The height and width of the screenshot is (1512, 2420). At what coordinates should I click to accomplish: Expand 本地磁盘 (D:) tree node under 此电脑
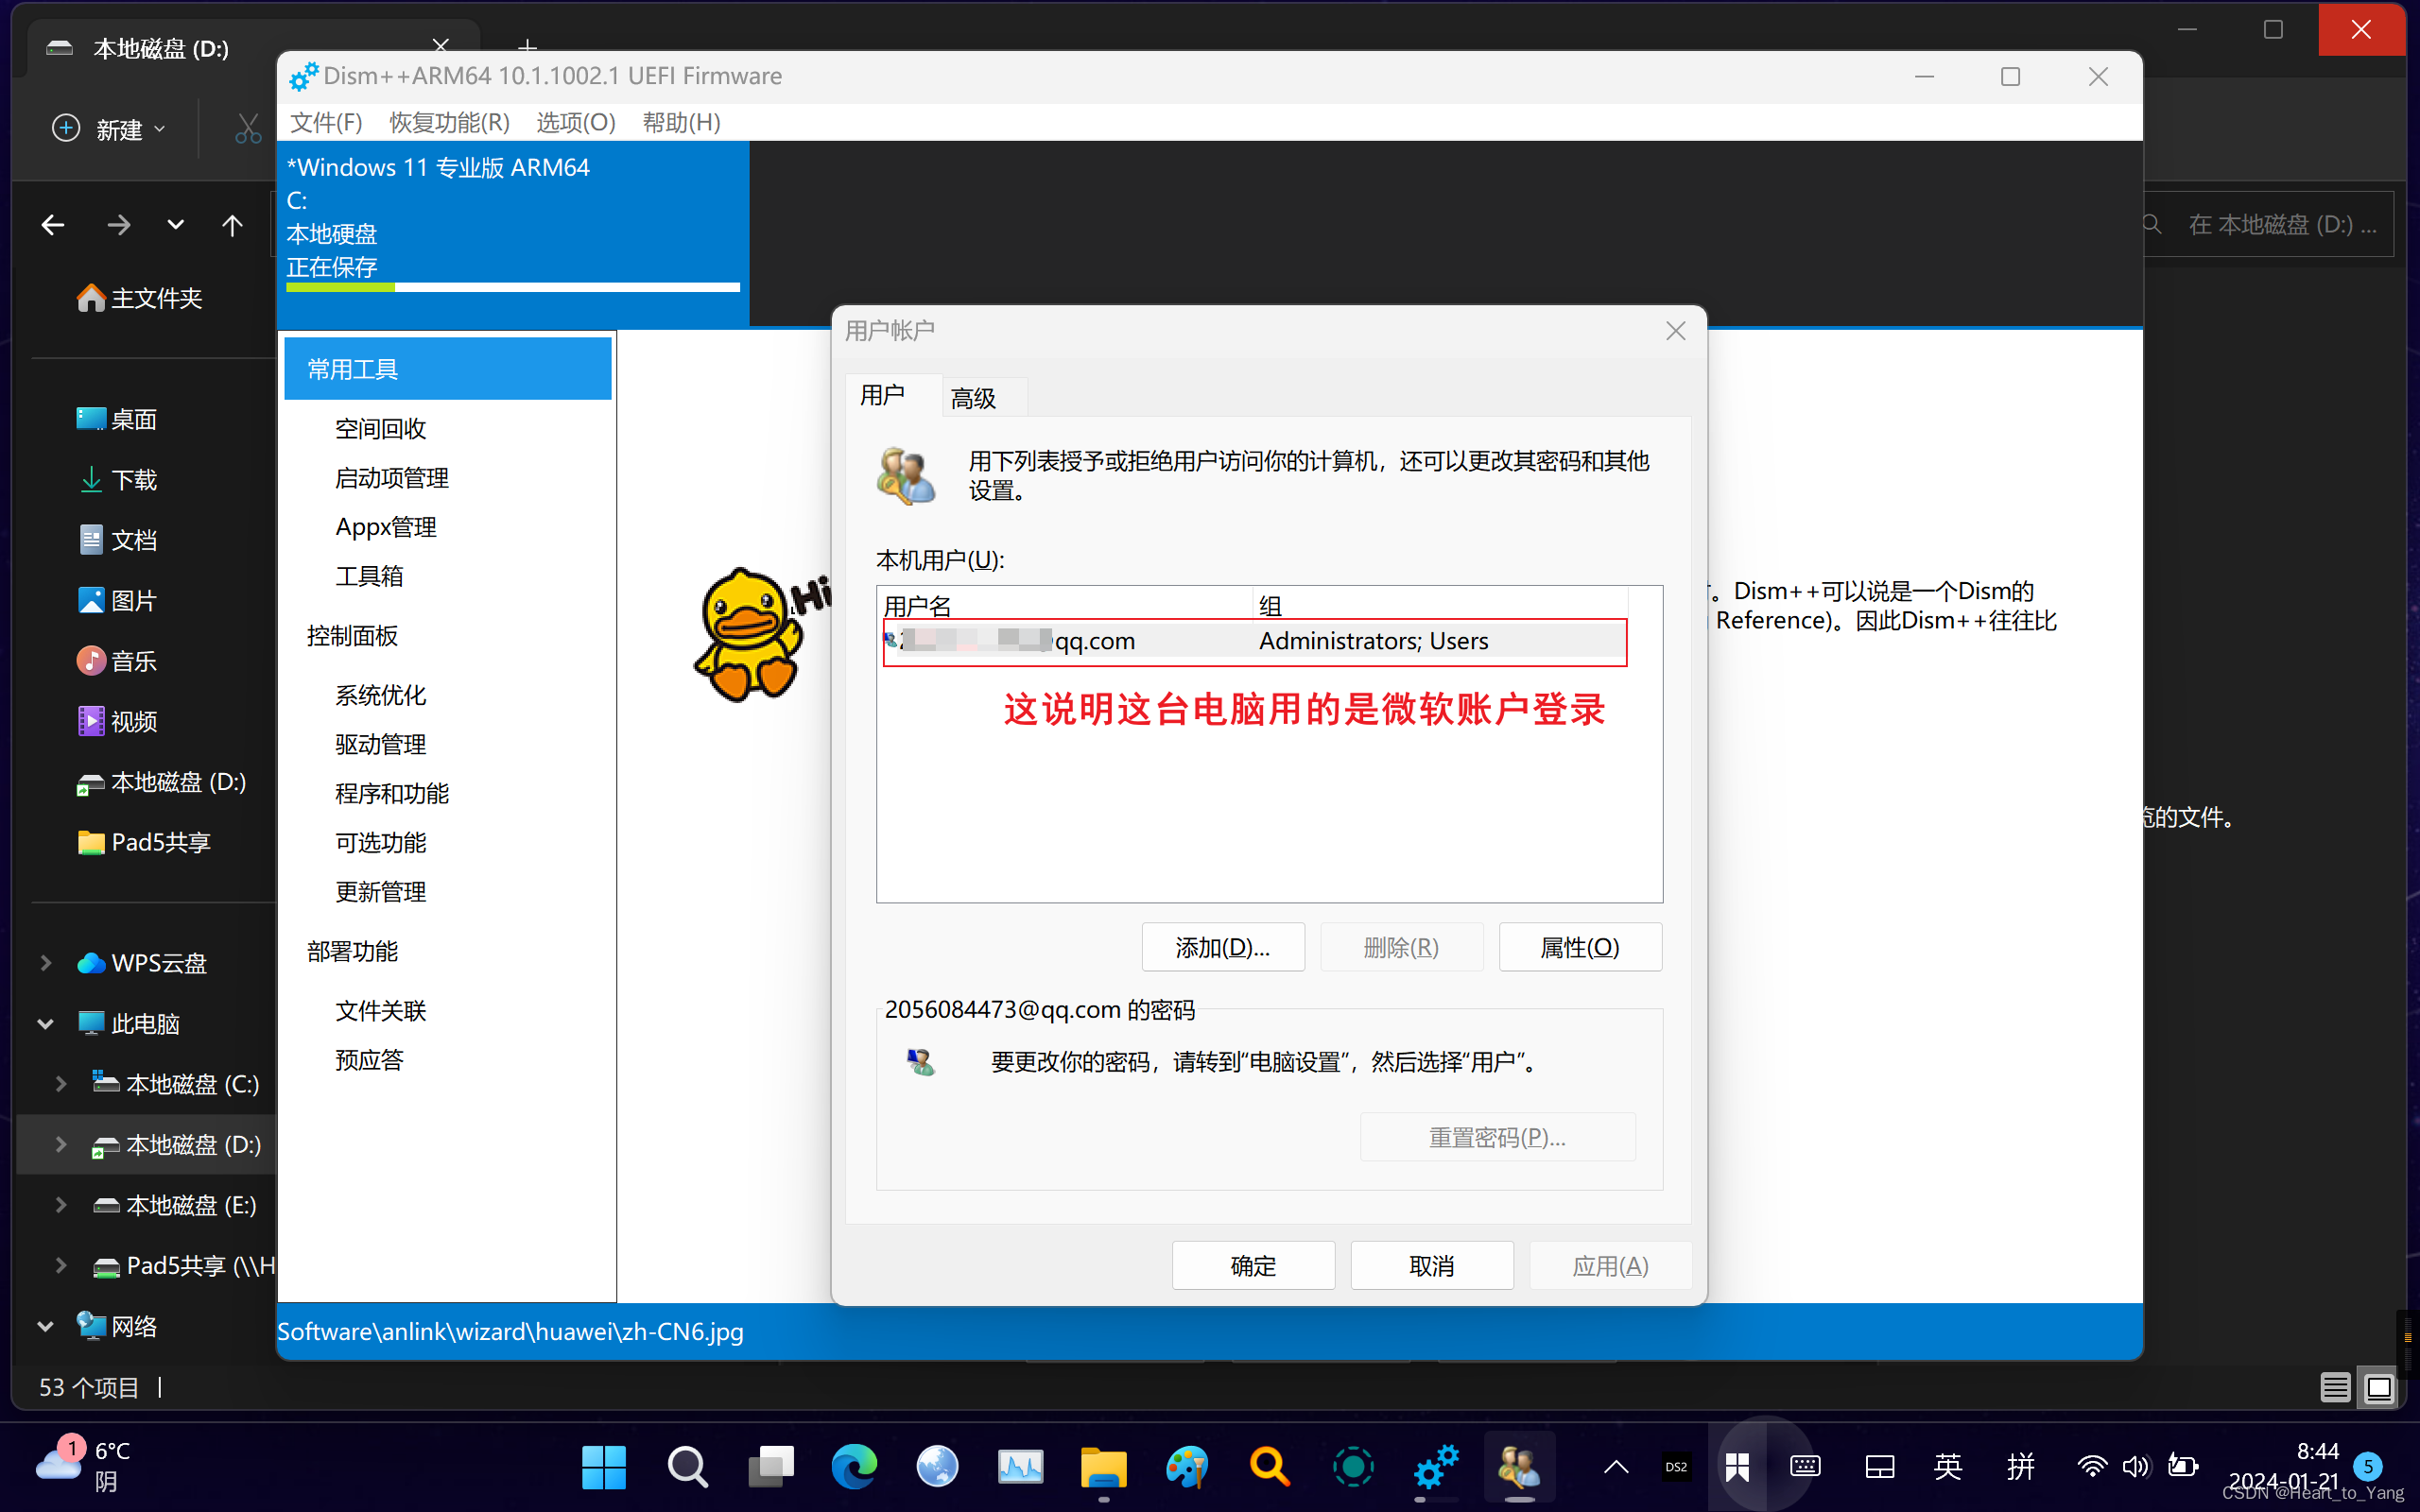coord(61,1144)
